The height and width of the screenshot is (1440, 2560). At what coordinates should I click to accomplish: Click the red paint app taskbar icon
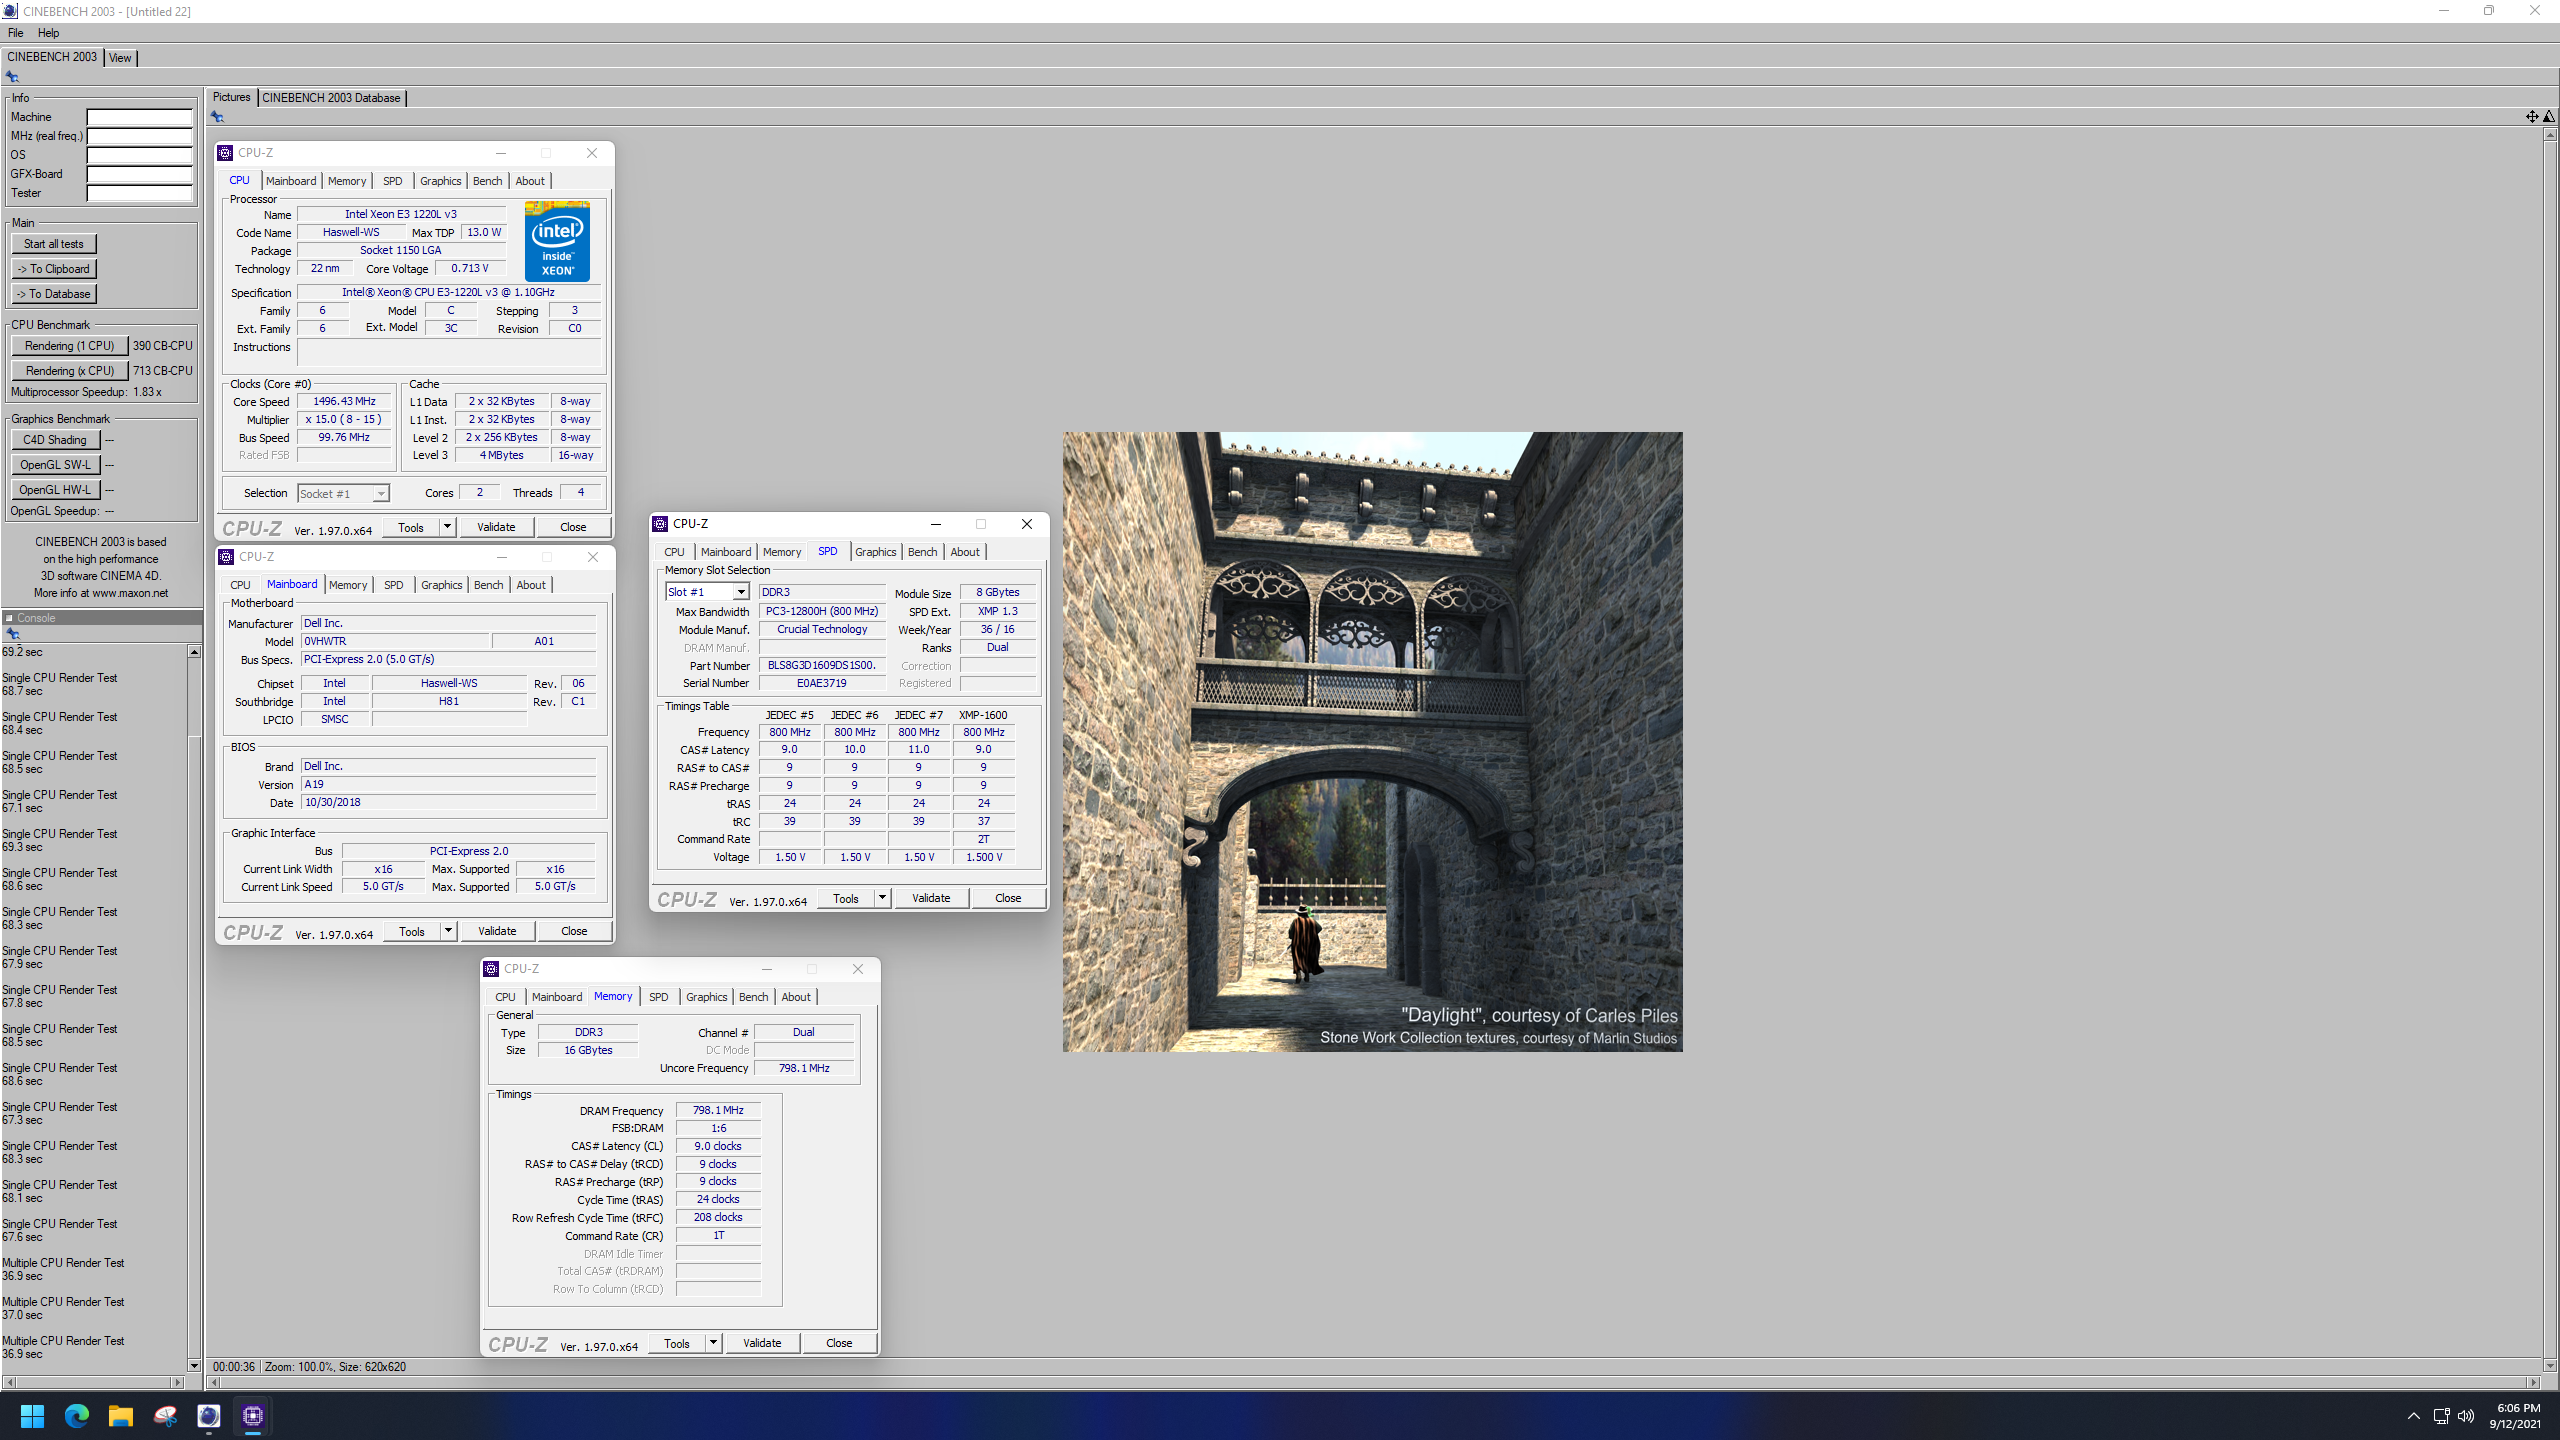(x=165, y=1415)
